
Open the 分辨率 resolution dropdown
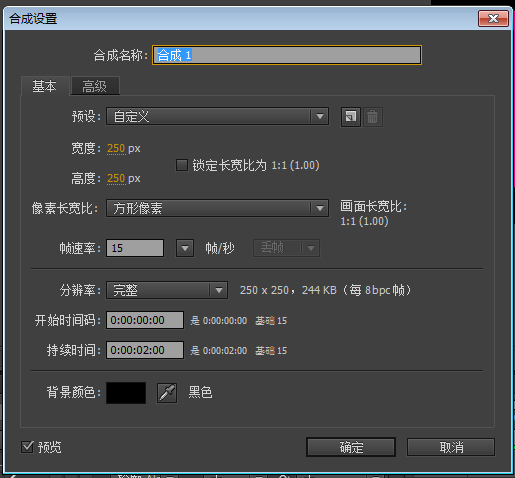[167, 290]
